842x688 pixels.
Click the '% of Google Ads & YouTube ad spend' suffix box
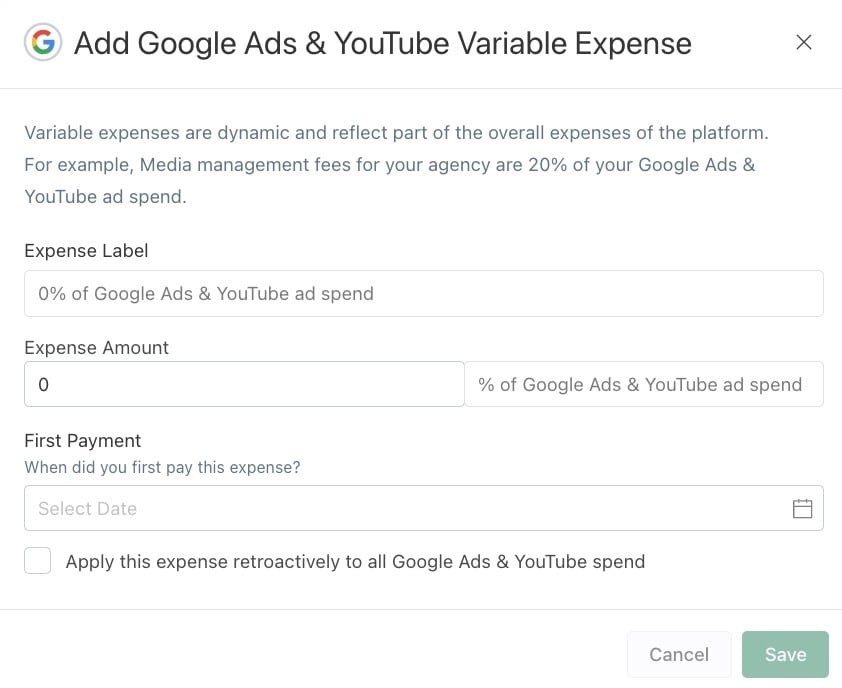pos(643,384)
